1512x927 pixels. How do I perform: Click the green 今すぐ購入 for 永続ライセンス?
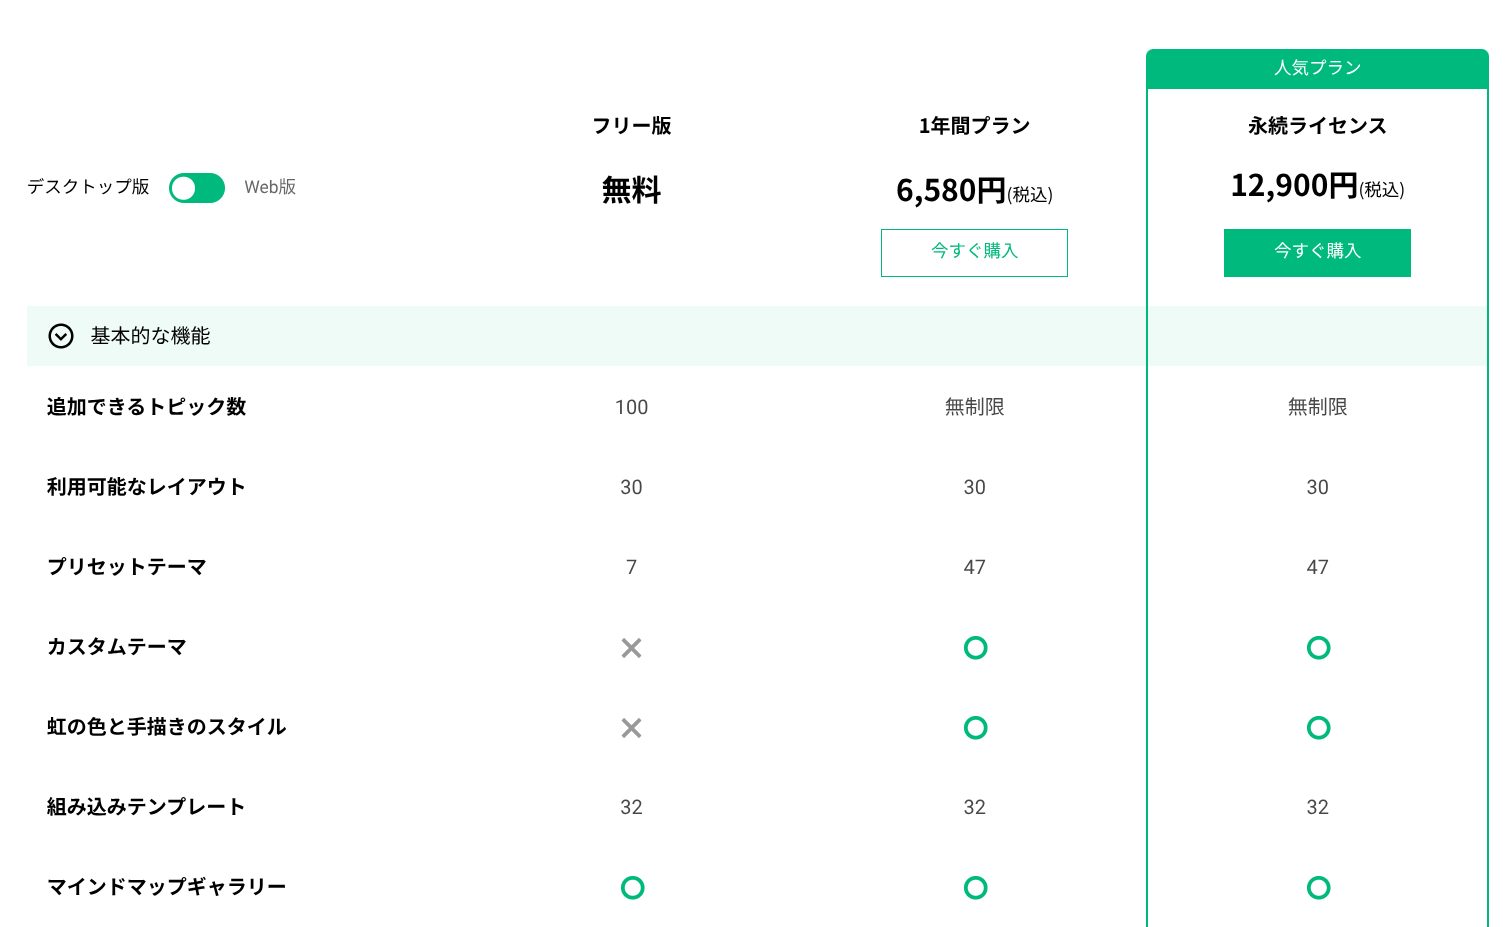click(1317, 252)
